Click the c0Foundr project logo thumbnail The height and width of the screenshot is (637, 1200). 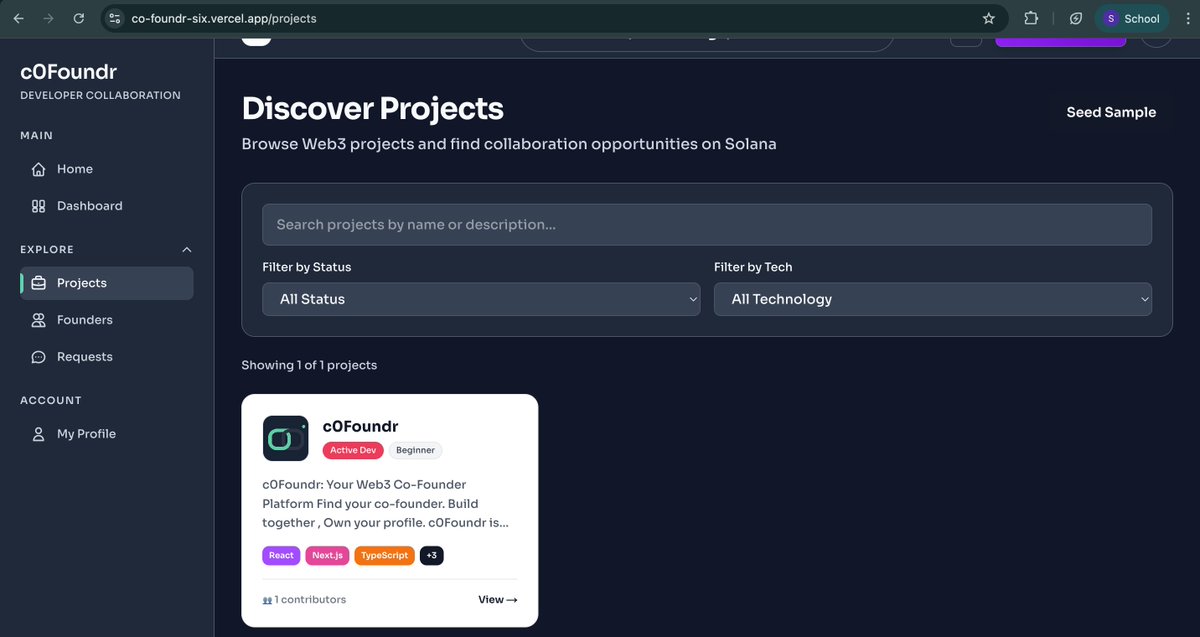pos(286,438)
